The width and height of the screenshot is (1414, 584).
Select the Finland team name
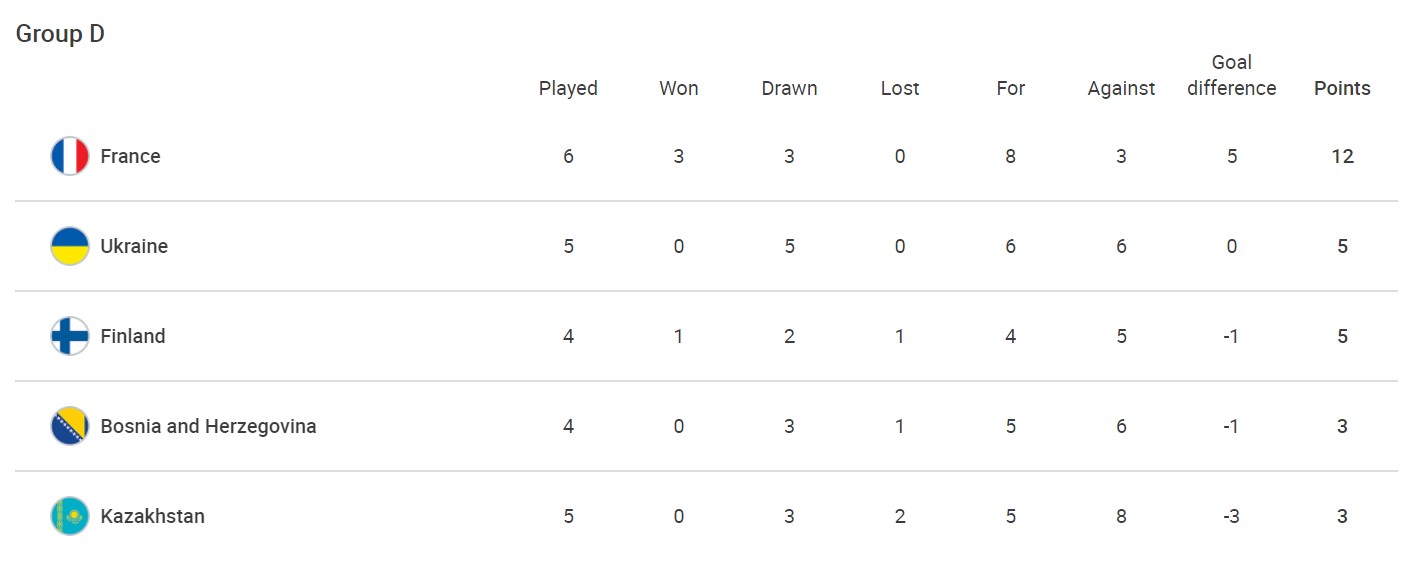[x=133, y=337]
